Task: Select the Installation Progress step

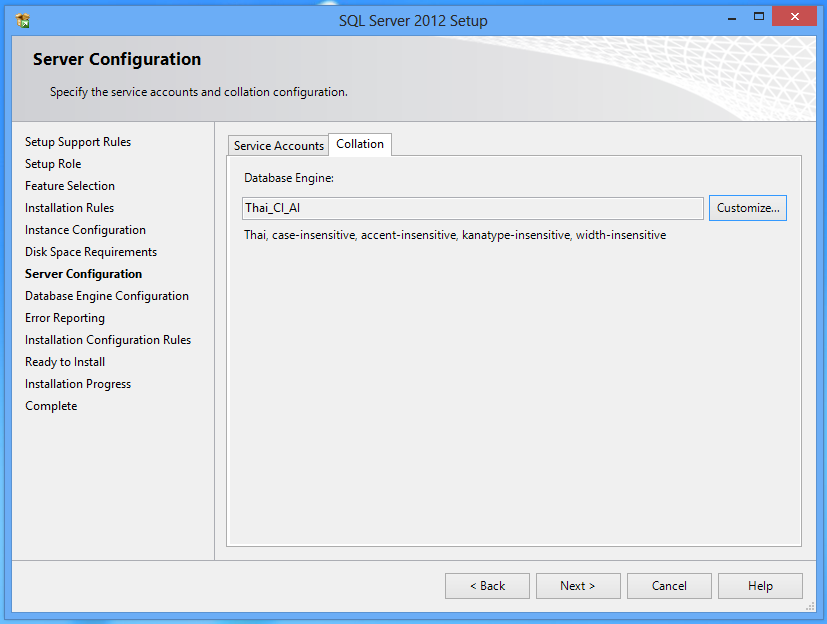Action: (x=78, y=384)
